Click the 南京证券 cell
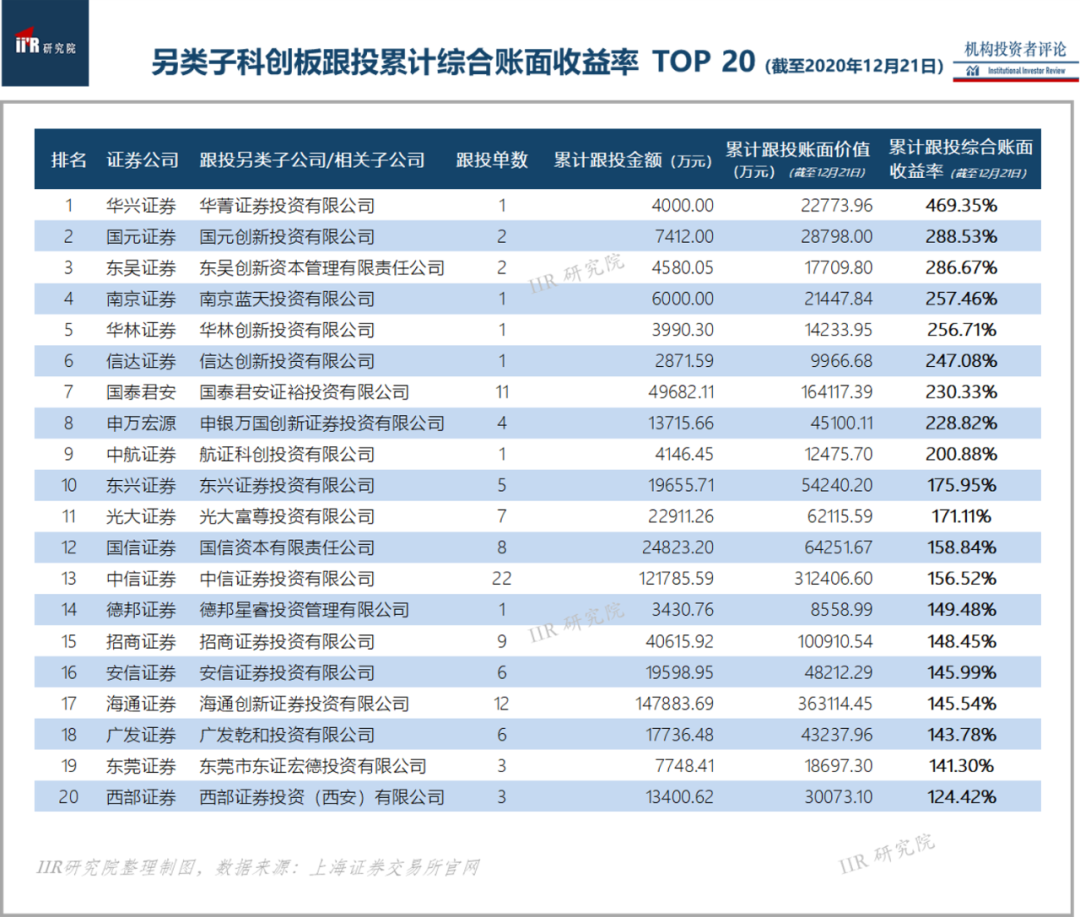Image resolution: width=1080 pixels, height=917 pixels. (141, 298)
